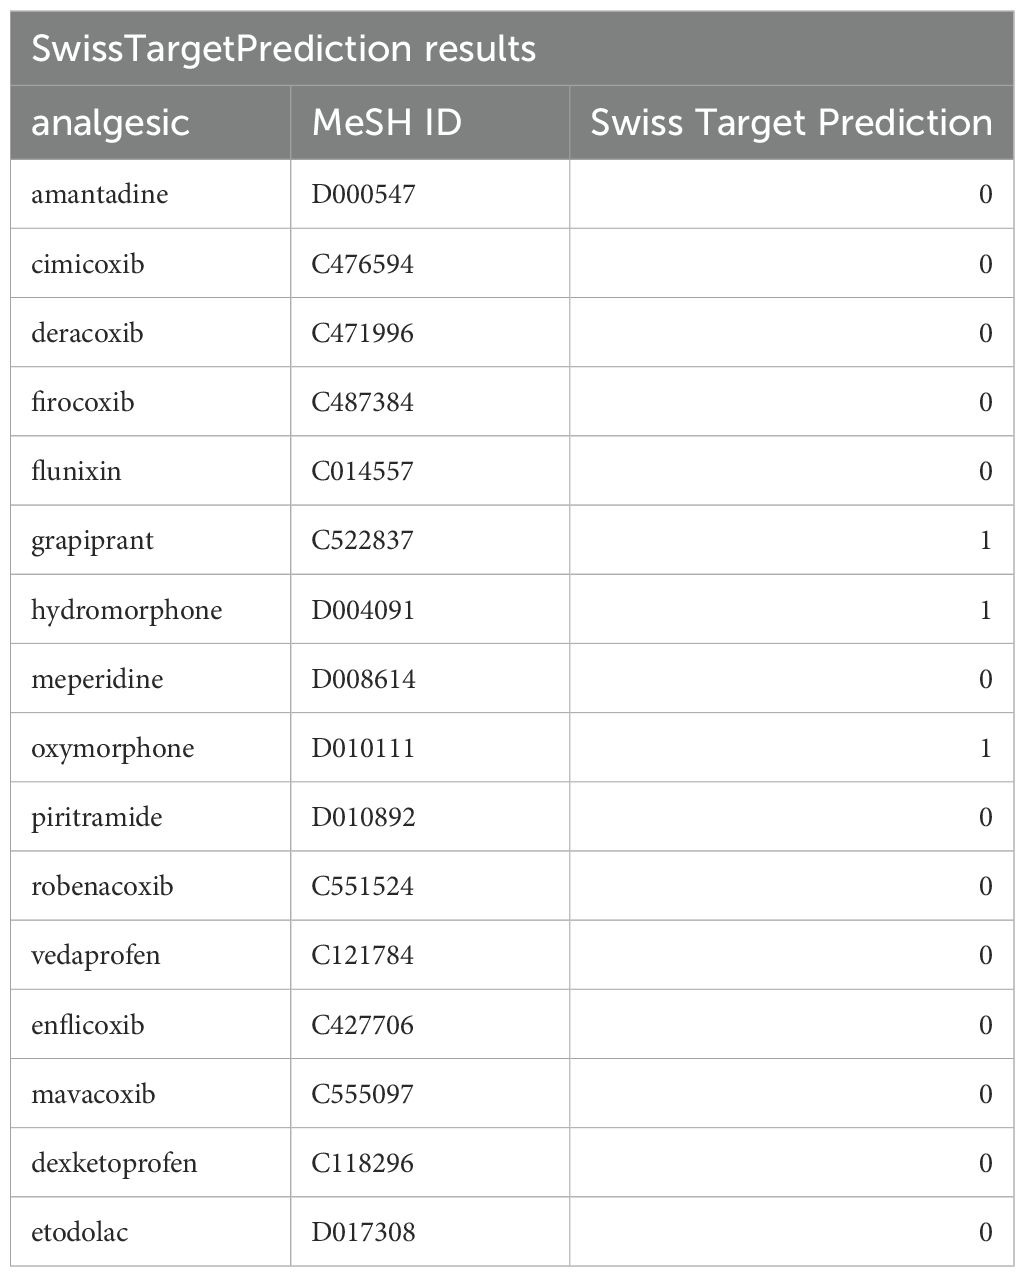This screenshot has width=1025, height=1277.
Task: Click MeSH ID D004091 for hydromorphone
Action: coord(362,610)
